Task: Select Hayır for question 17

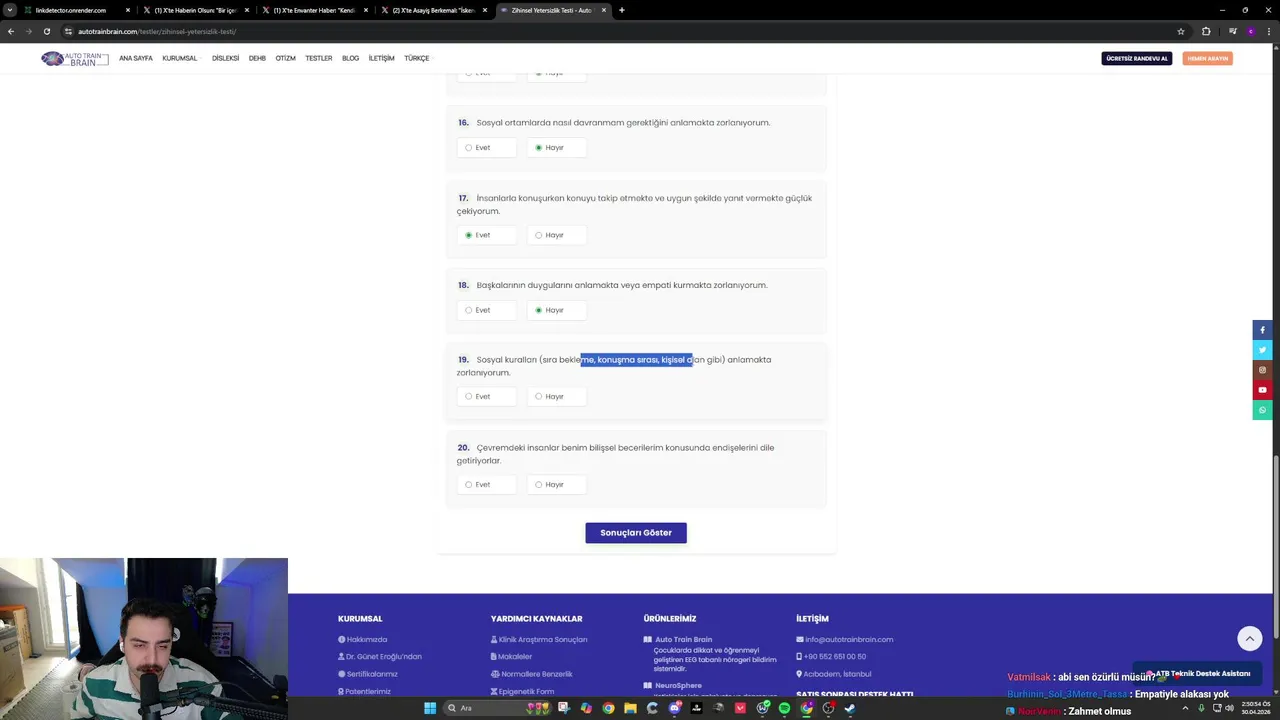Action: tap(556, 235)
